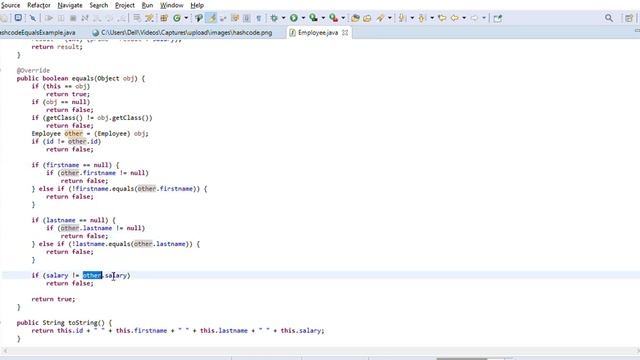Switch to the HashcodeEqualsExample.java tab
This screenshot has width=640, height=360.
pos(38,33)
